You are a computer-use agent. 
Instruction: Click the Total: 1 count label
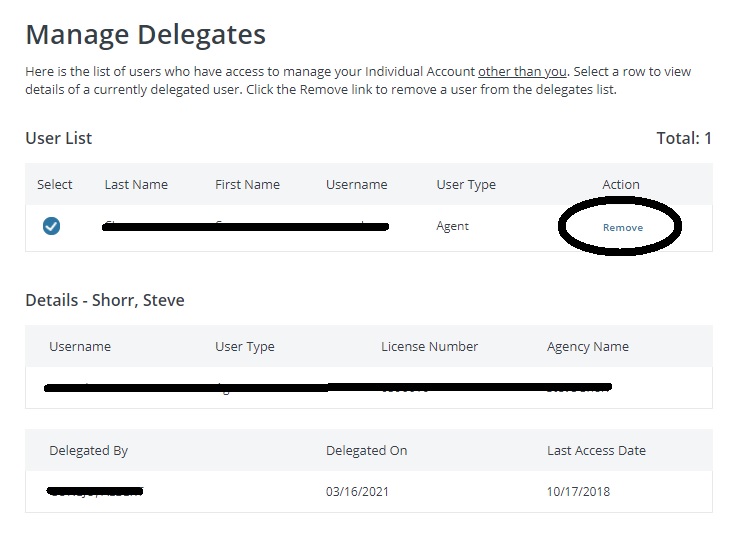[684, 138]
